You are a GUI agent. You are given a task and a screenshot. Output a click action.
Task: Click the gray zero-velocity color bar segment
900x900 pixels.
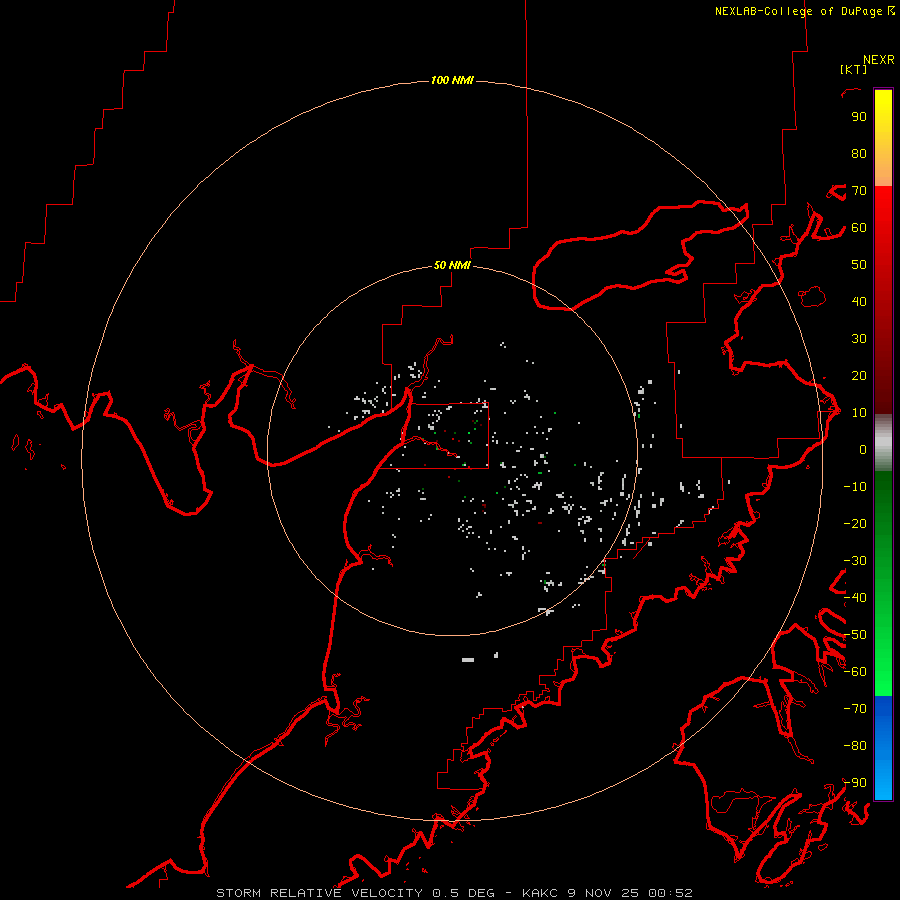click(x=883, y=443)
